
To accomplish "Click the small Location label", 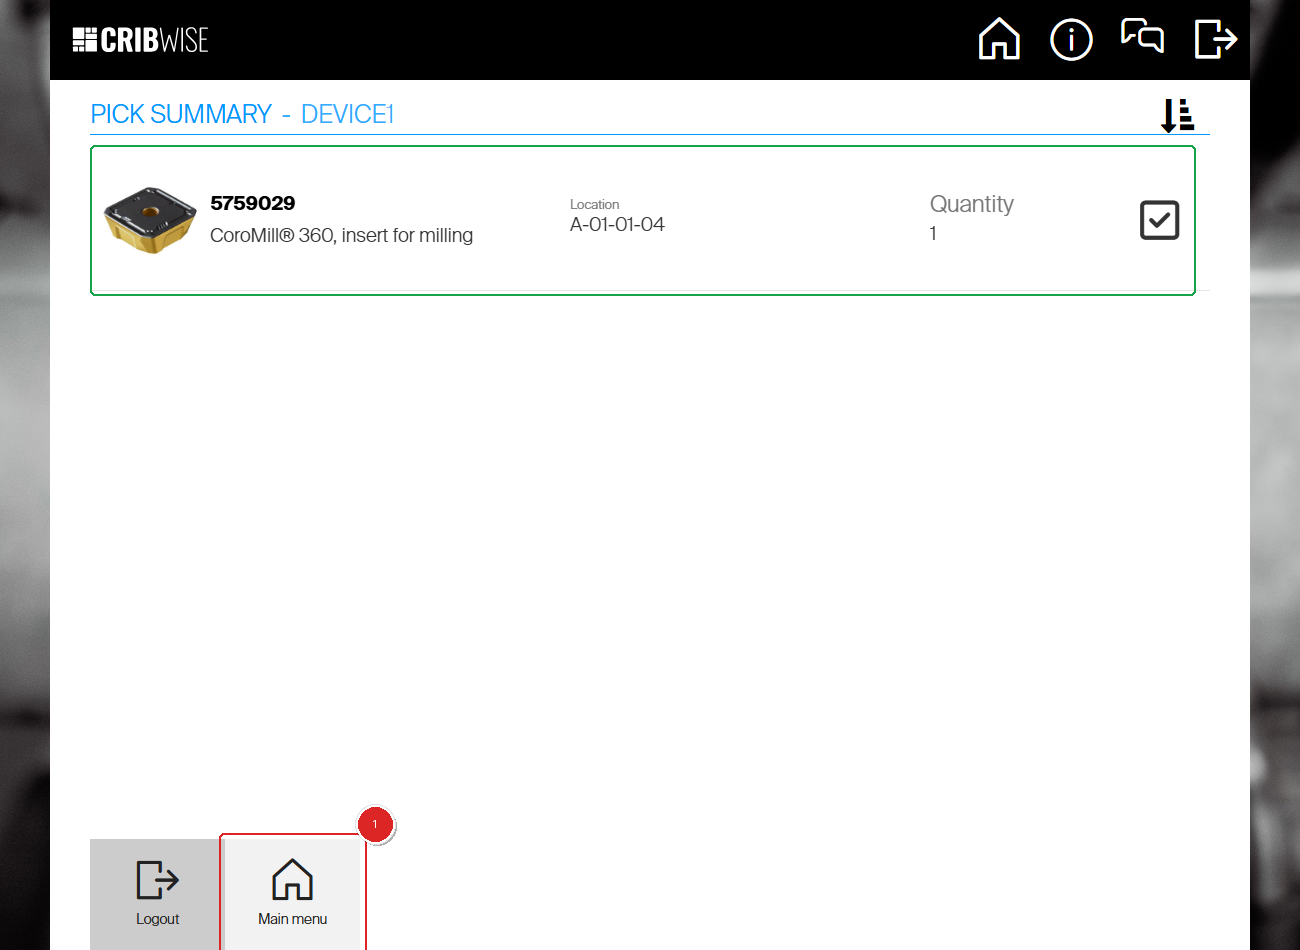I will tap(594, 204).
